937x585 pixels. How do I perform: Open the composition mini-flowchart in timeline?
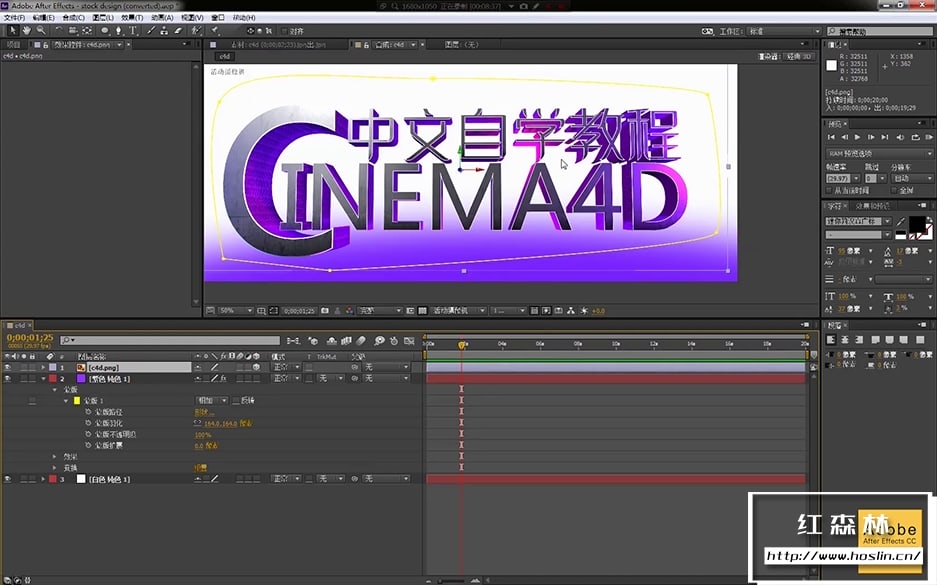pyautogui.click(x=293, y=341)
